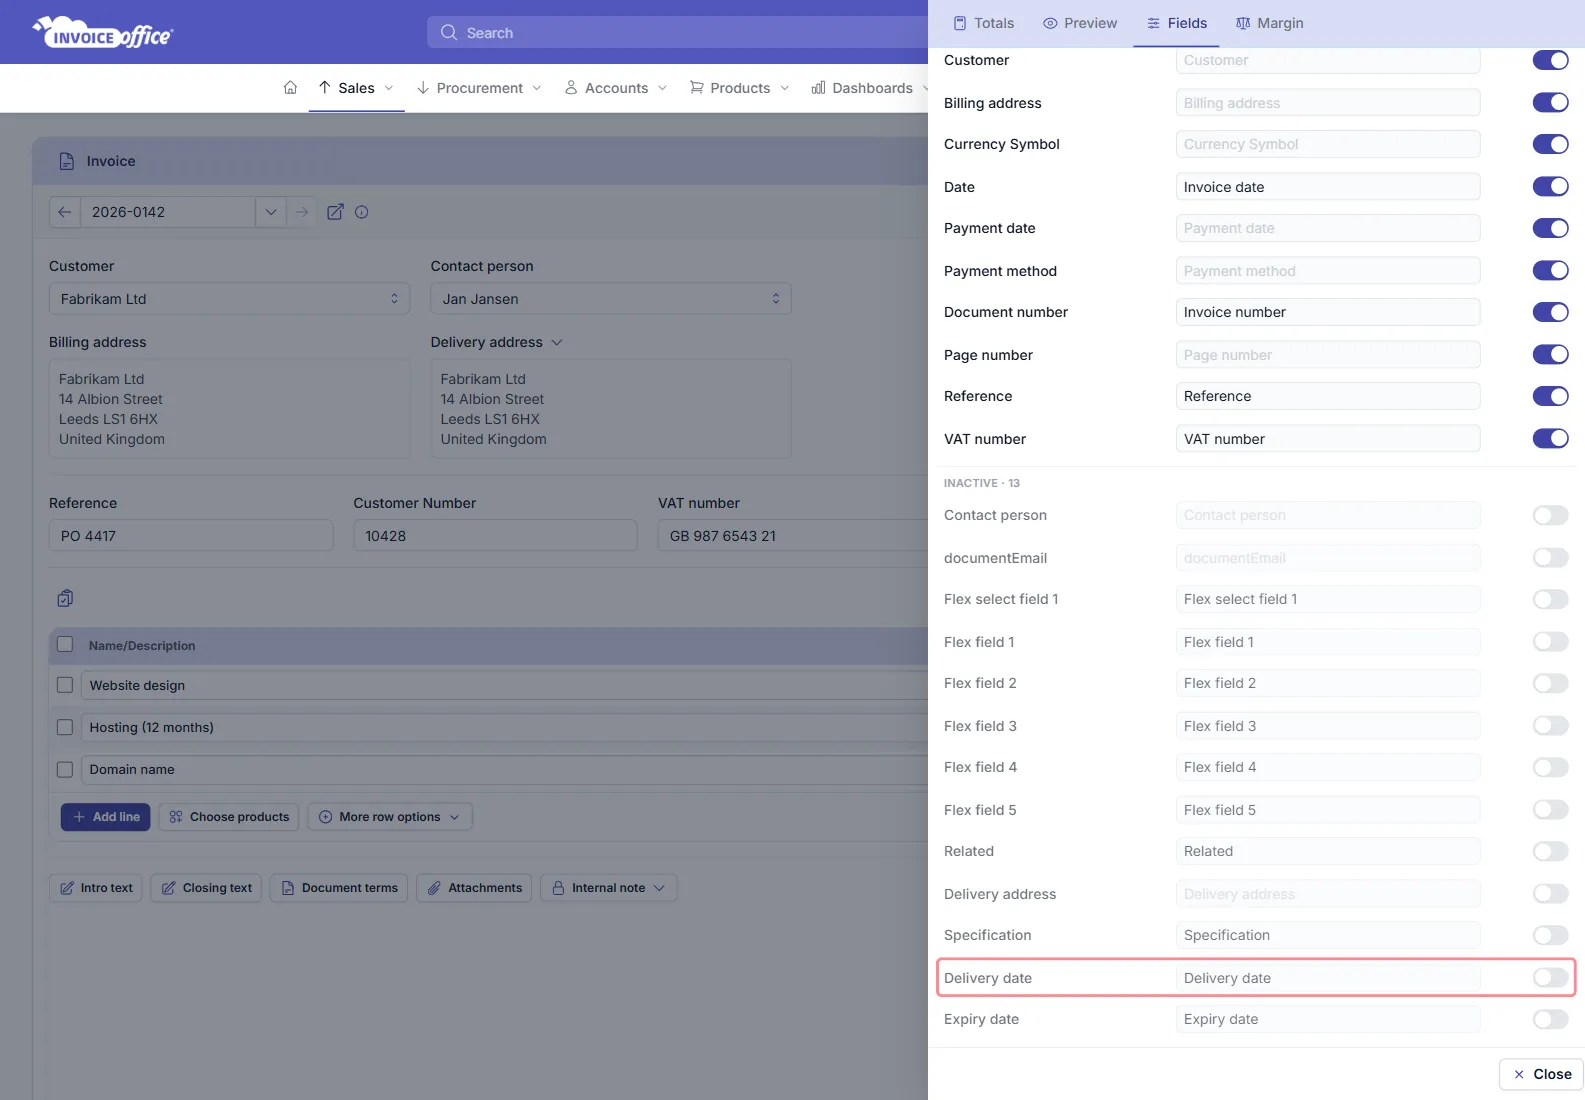Tick the select-all checkbox in Name/Description header
Screen dimensions: 1585x1100
[x=65, y=645]
